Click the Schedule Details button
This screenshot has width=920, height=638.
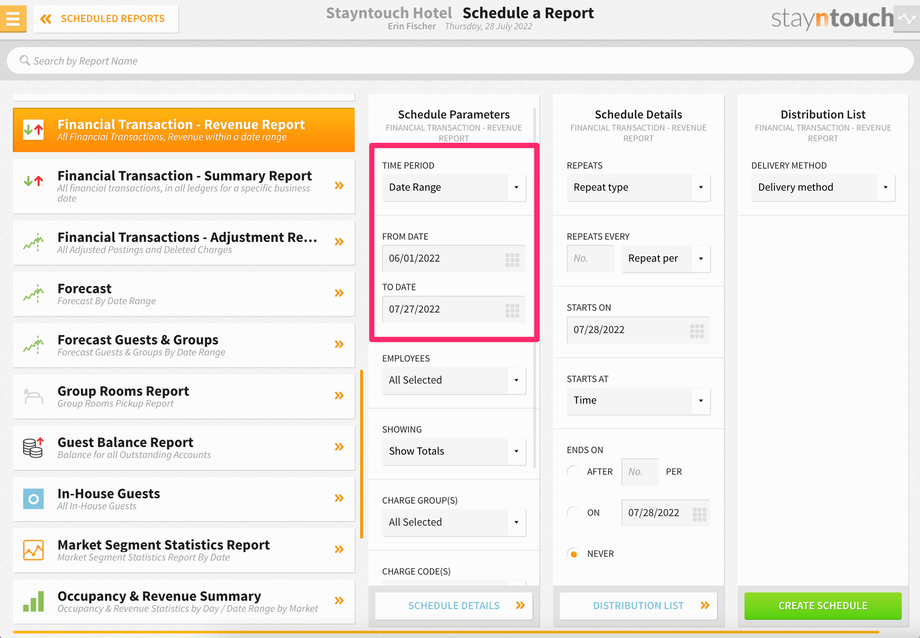pos(454,606)
